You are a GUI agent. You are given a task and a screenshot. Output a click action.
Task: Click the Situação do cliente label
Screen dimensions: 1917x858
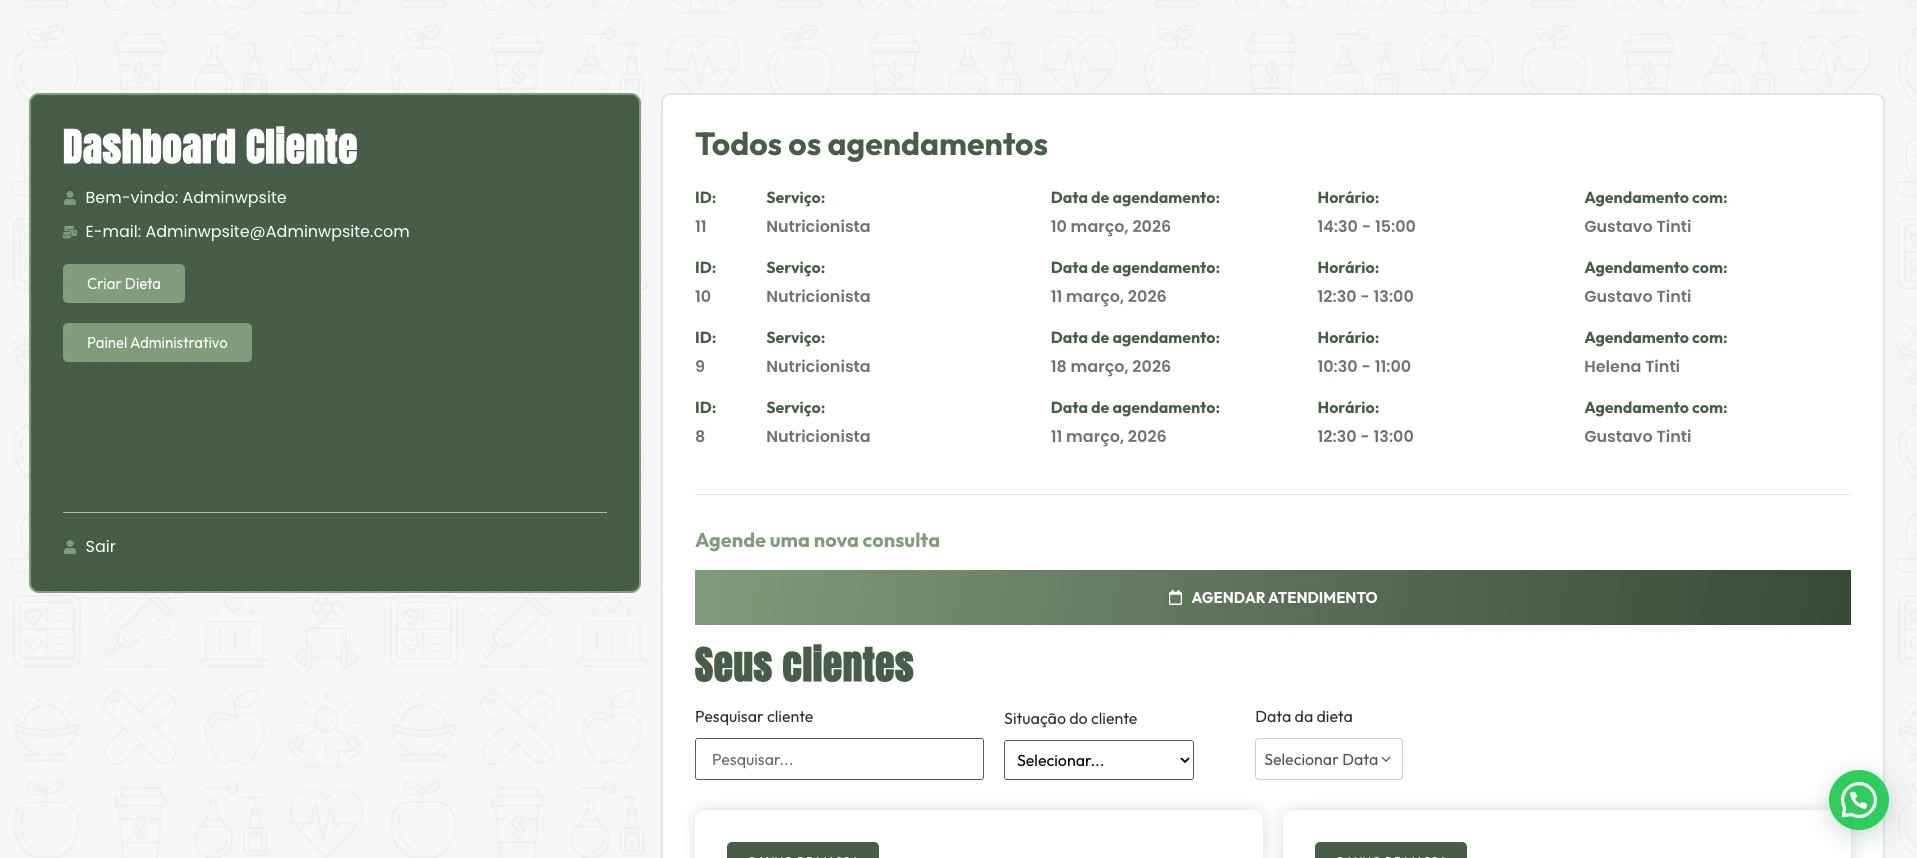(1070, 719)
